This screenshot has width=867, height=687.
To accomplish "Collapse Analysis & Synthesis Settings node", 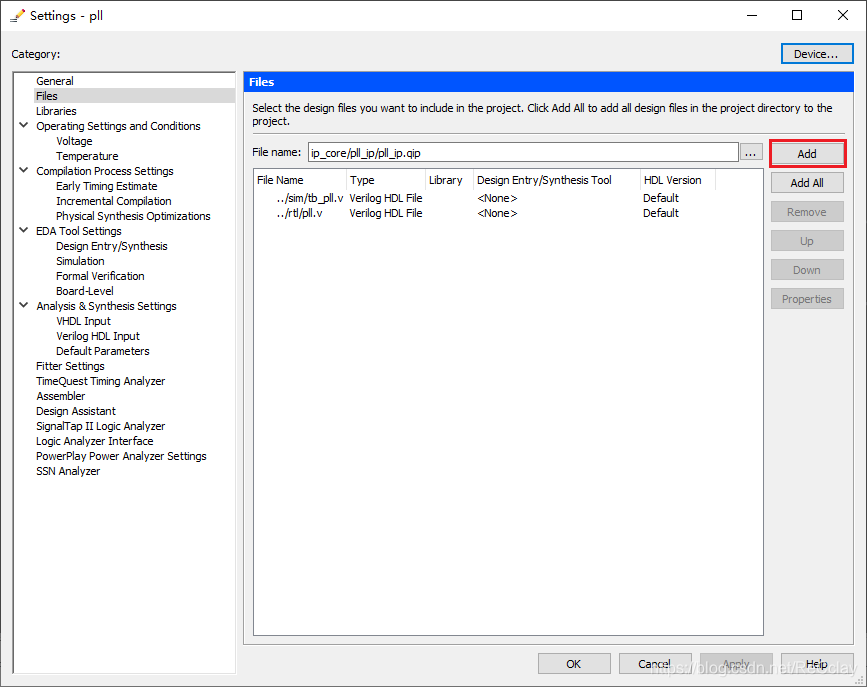I will 24,305.
